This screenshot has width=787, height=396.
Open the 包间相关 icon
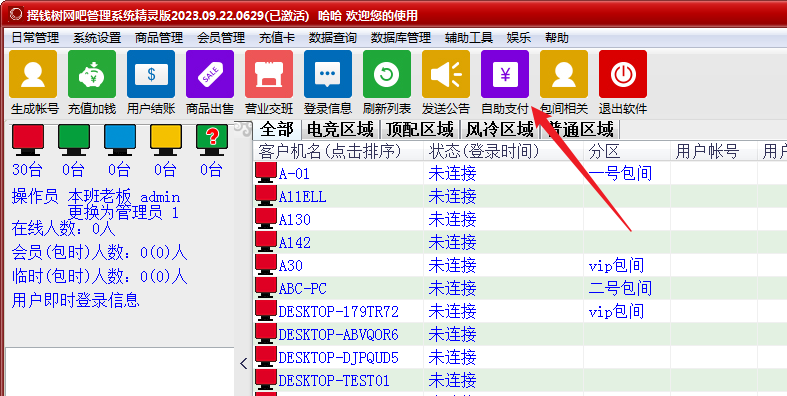564,74
